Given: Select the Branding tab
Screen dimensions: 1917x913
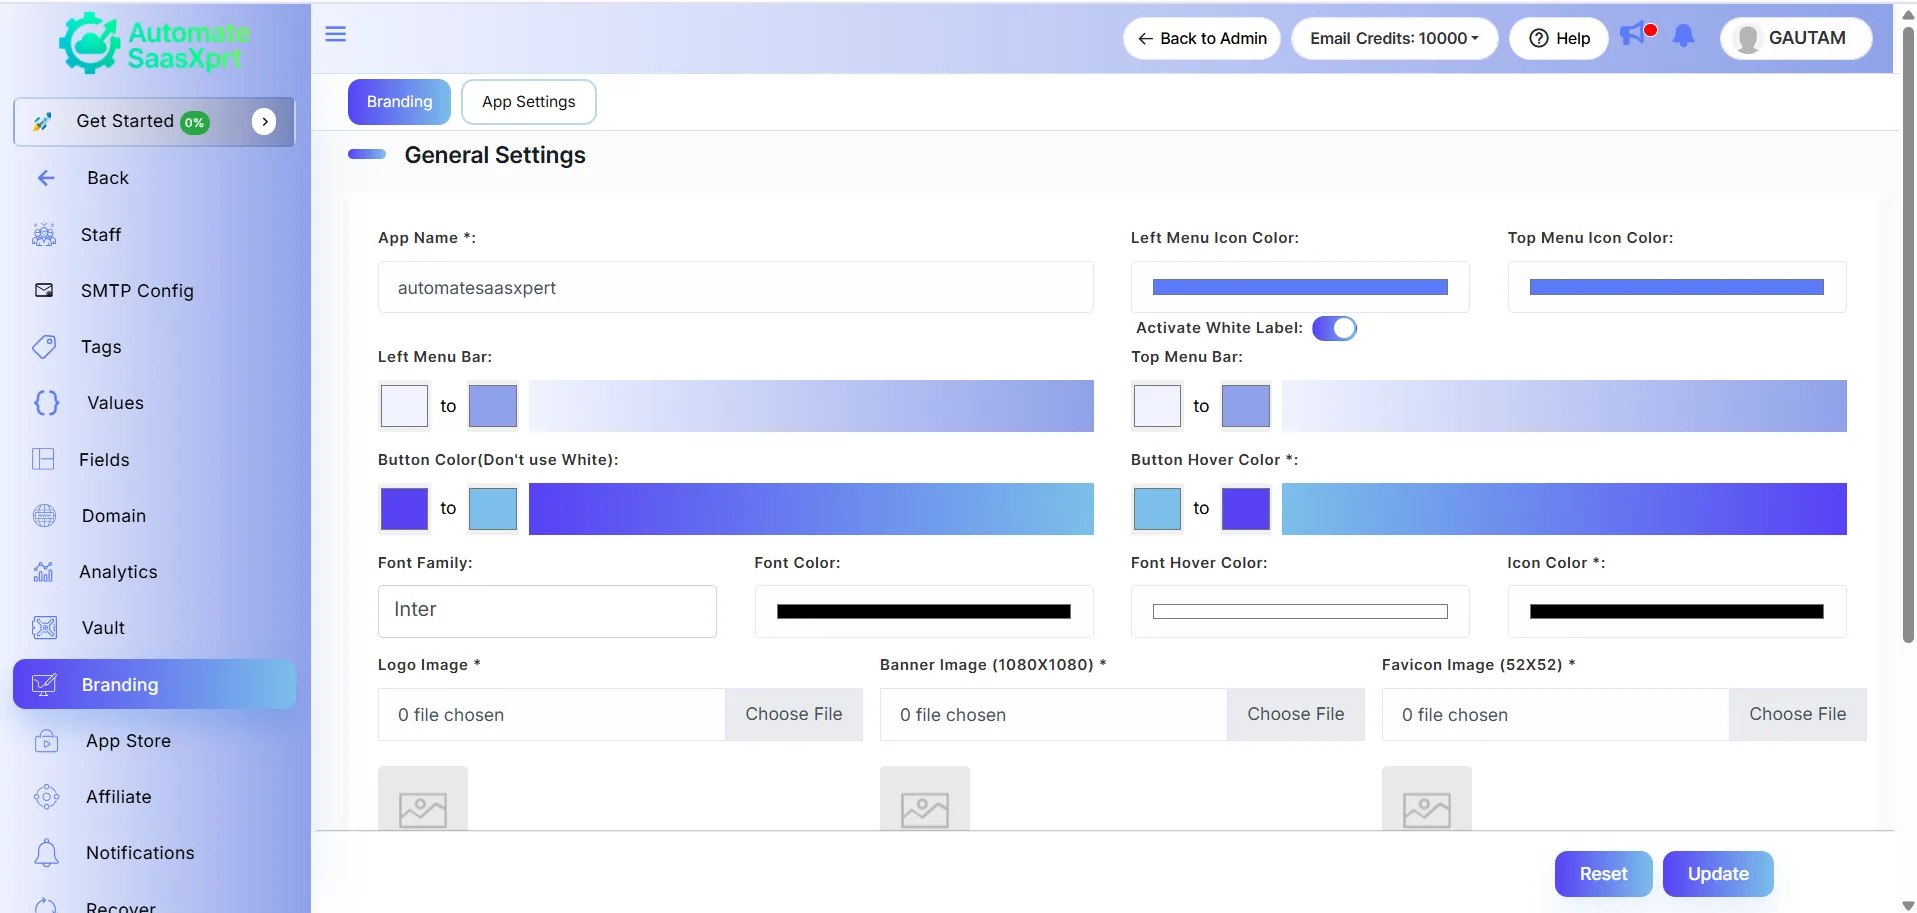Looking at the screenshot, I should 399,102.
